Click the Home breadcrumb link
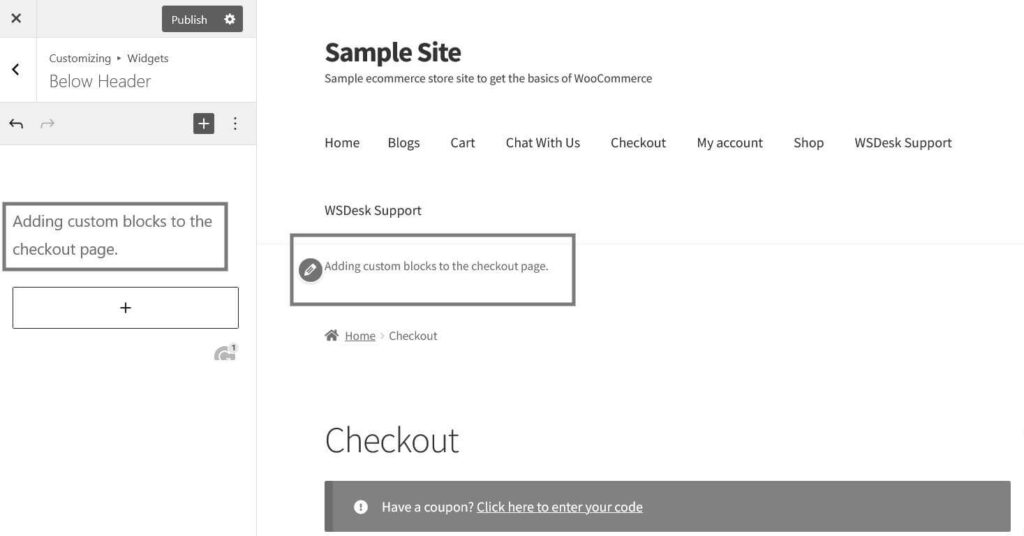Image resolution: width=1024 pixels, height=536 pixels. coord(360,336)
